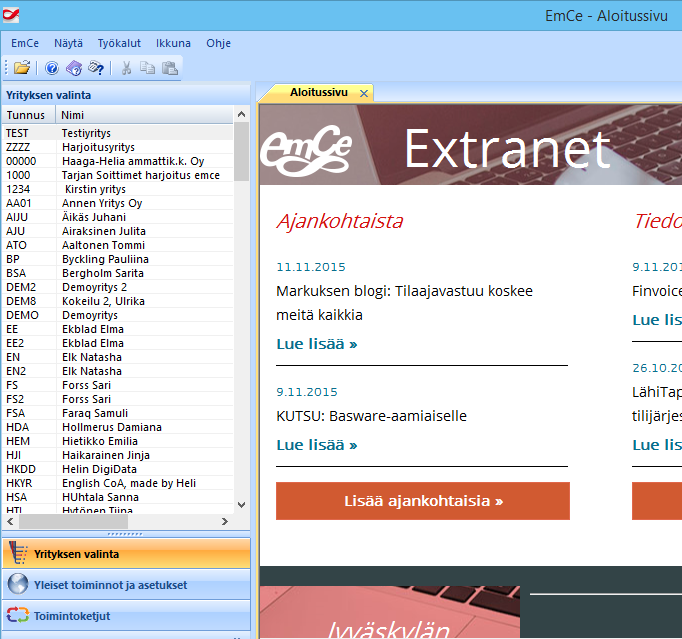Open the Yrityksen valinta navigation section
682x639 pixels.
pos(127,553)
